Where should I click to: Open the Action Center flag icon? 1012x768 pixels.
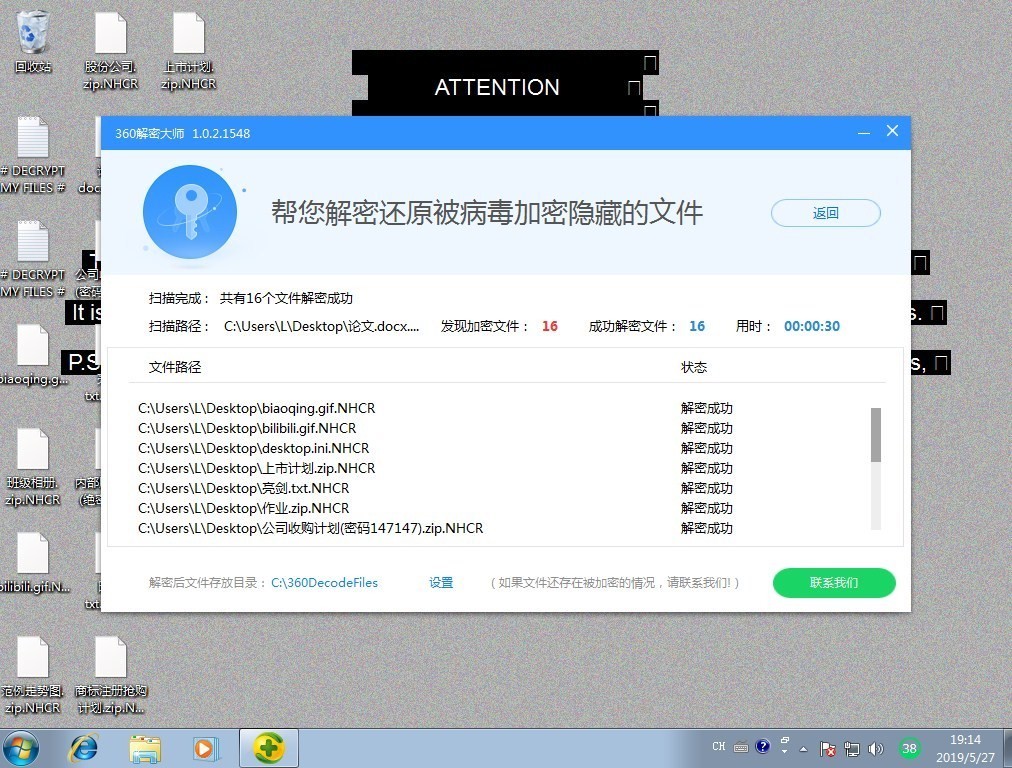(x=827, y=749)
